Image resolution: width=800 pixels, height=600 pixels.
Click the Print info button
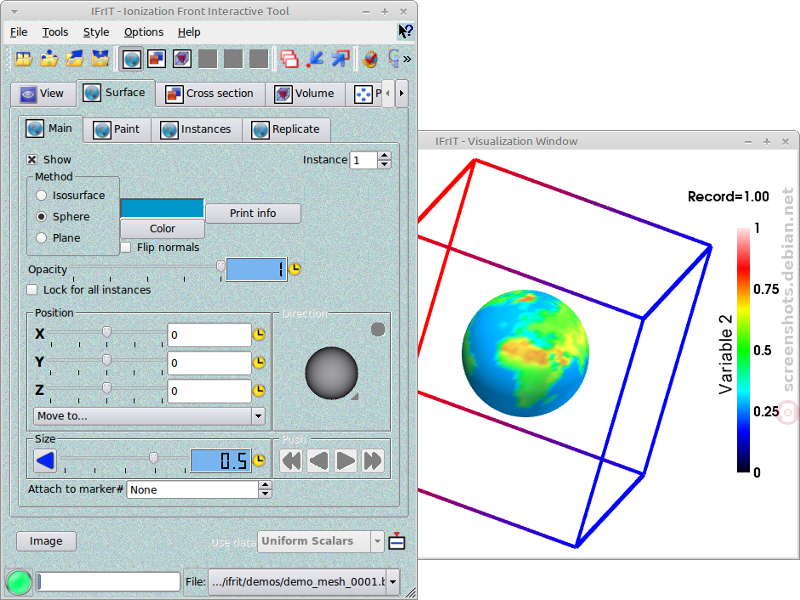(x=253, y=213)
